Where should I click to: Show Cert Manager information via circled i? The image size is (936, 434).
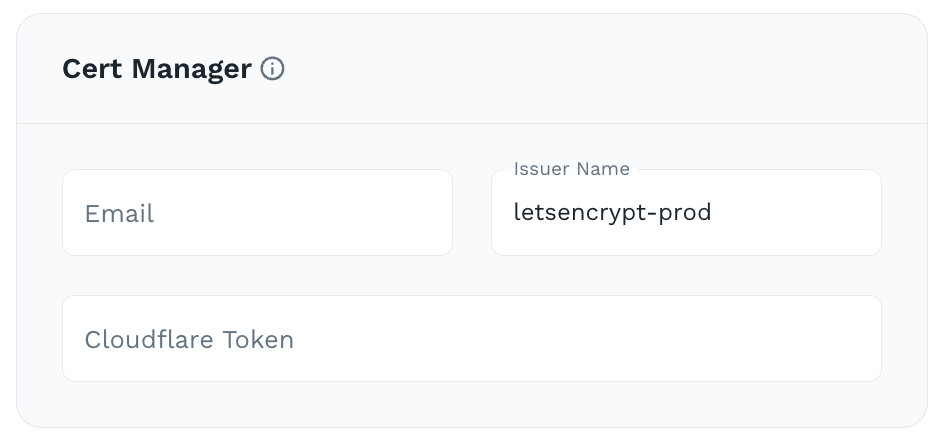pyautogui.click(x=272, y=69)
